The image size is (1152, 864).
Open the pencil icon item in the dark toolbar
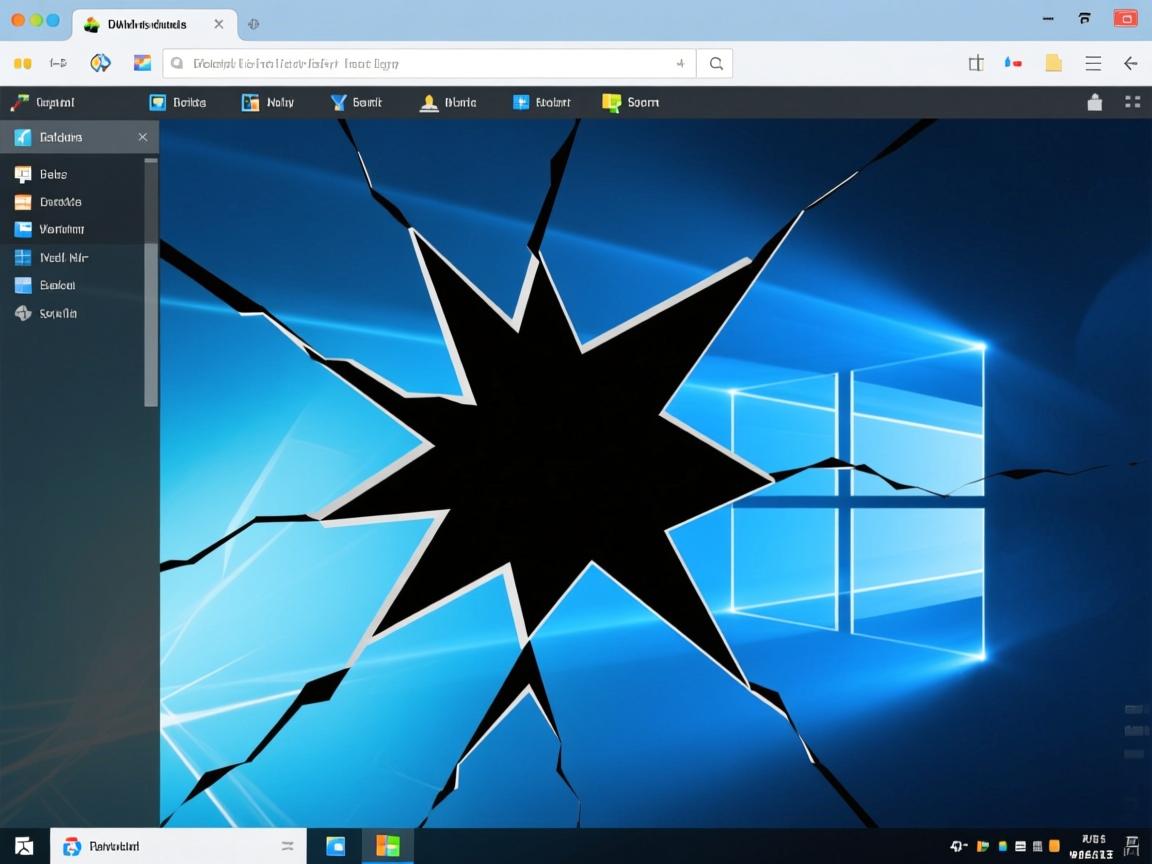(19, 102)
